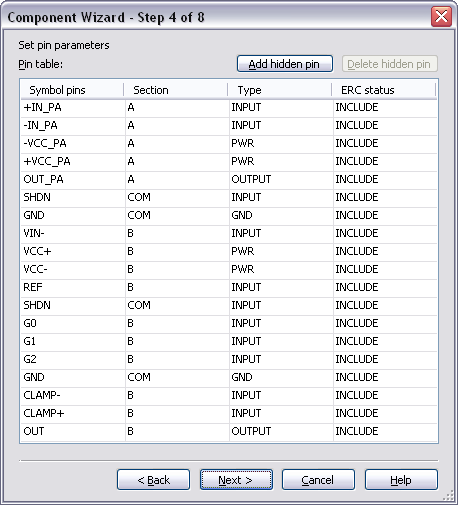Click the ERC status column header
This screenshot has height=505, width=458.
(x=384, y=90)
